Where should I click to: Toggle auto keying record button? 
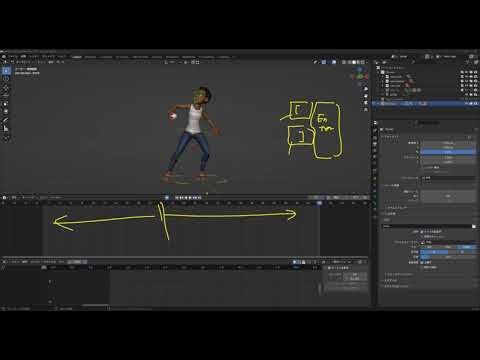tap(167, 198)
